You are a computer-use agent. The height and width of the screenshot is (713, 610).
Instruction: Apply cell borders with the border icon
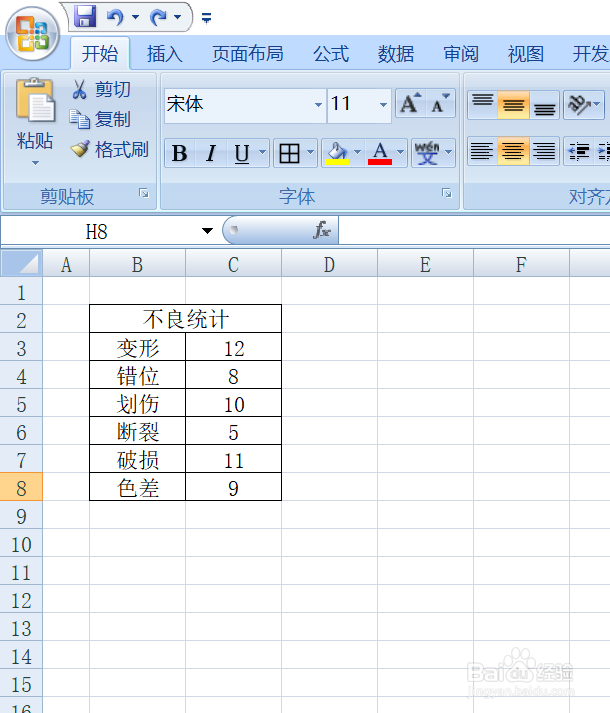click(289, 153)
